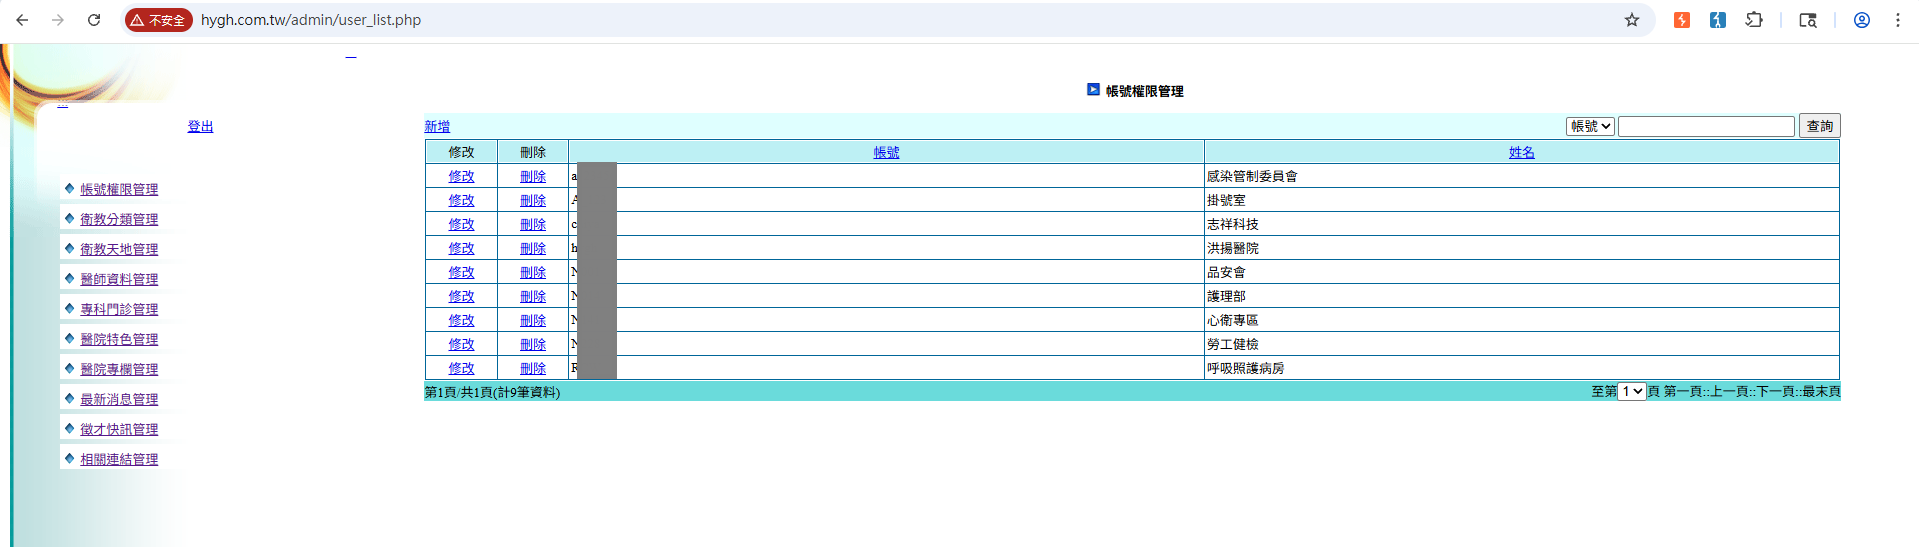The image size is (1919, 547).
Task: Click 修改 for 感染管制委員會
Action: coord(461,176)
